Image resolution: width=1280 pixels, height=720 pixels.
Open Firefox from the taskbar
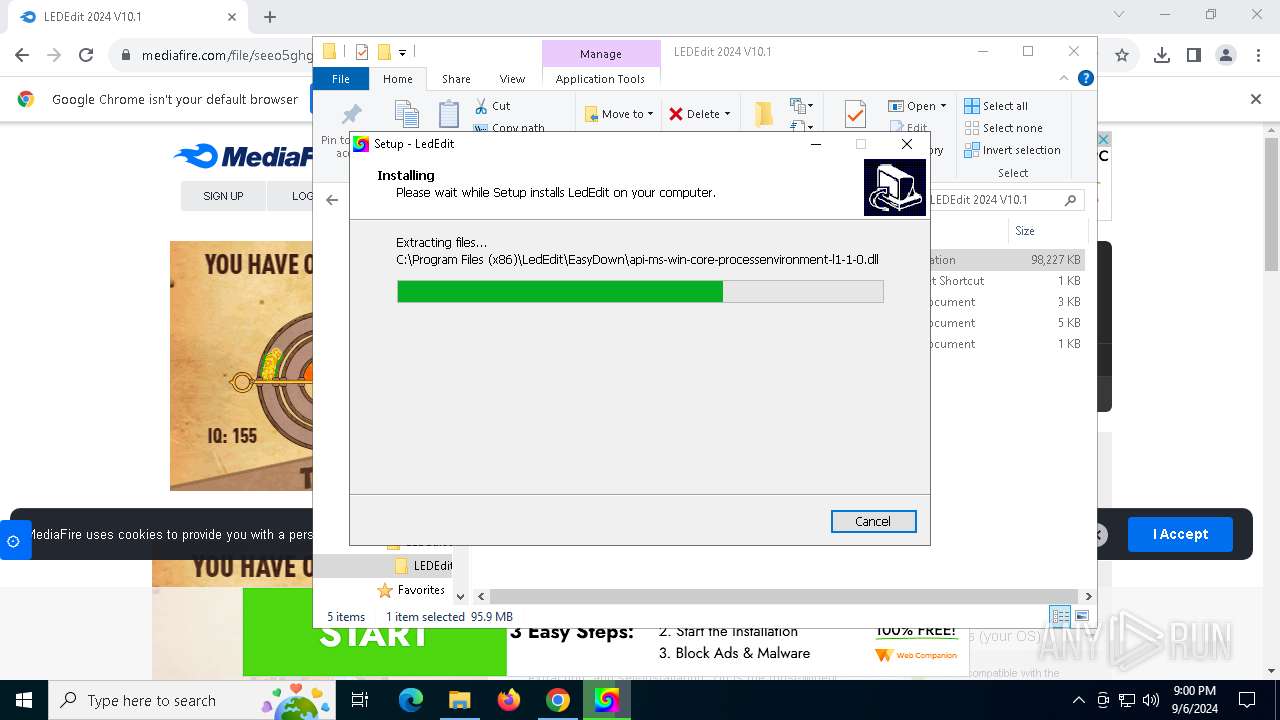coord(509,700)
